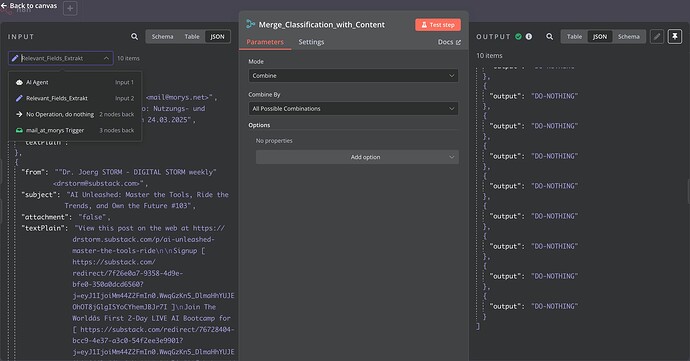690x361 pixels.
Task: Click the mail_at_morys Trigger inbox icon
Action: click(x=19, y=130)
